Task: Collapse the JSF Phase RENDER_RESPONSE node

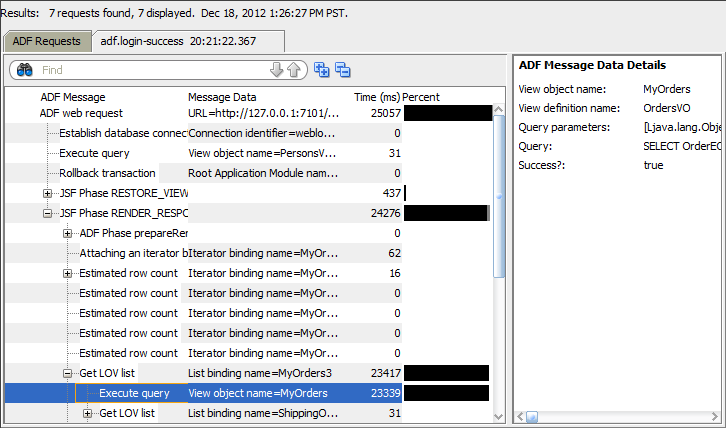Action: pyautogui.click(x=47, y=213)
